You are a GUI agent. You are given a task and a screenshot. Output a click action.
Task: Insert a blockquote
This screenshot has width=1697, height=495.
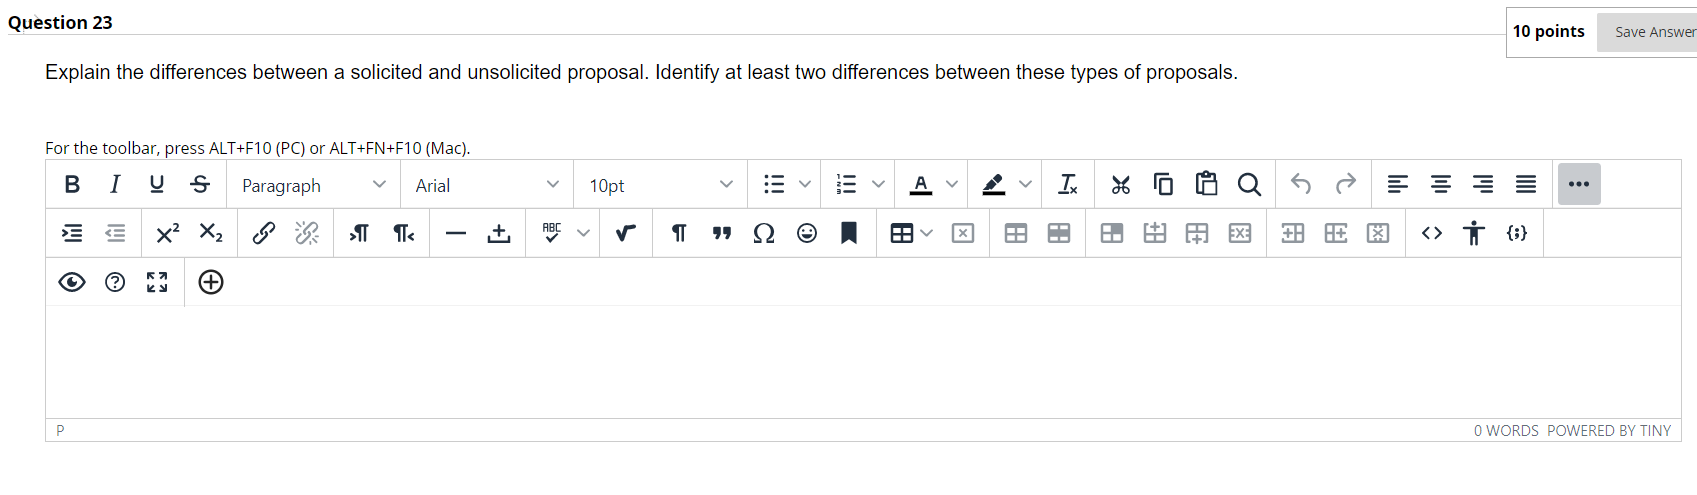click(722, 233)
